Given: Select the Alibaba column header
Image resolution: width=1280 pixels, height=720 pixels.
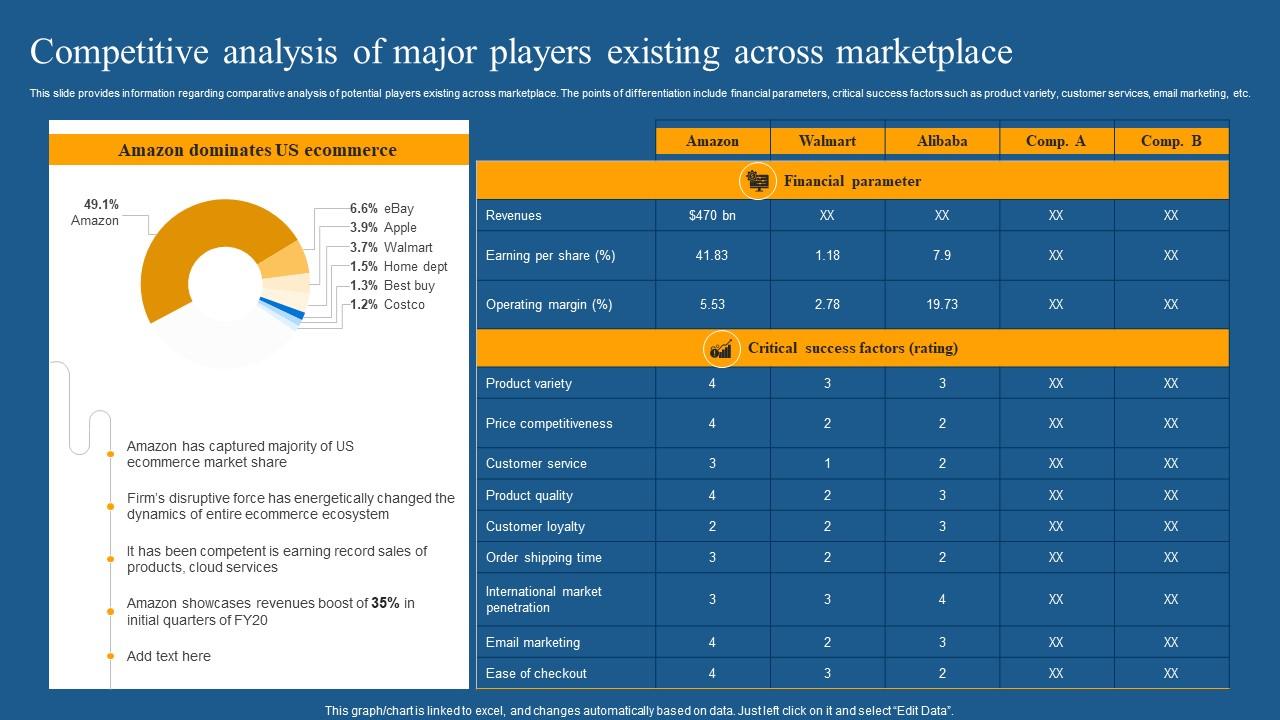Looking at the screenshot, I should point(941,141).
